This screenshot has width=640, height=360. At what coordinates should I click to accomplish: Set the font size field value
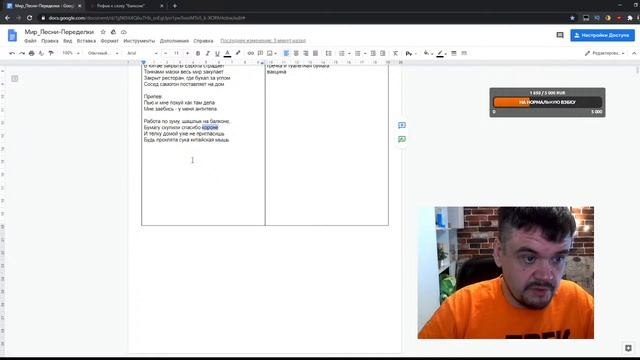[176, 53]
